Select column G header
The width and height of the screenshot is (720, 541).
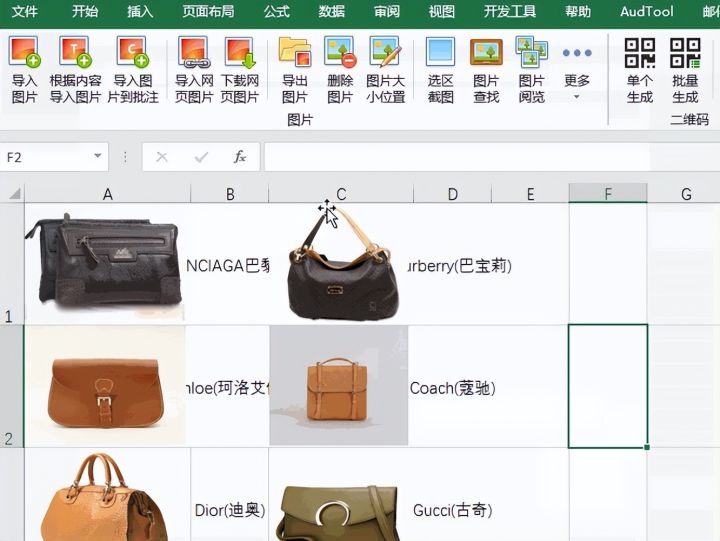coord(686,194)
